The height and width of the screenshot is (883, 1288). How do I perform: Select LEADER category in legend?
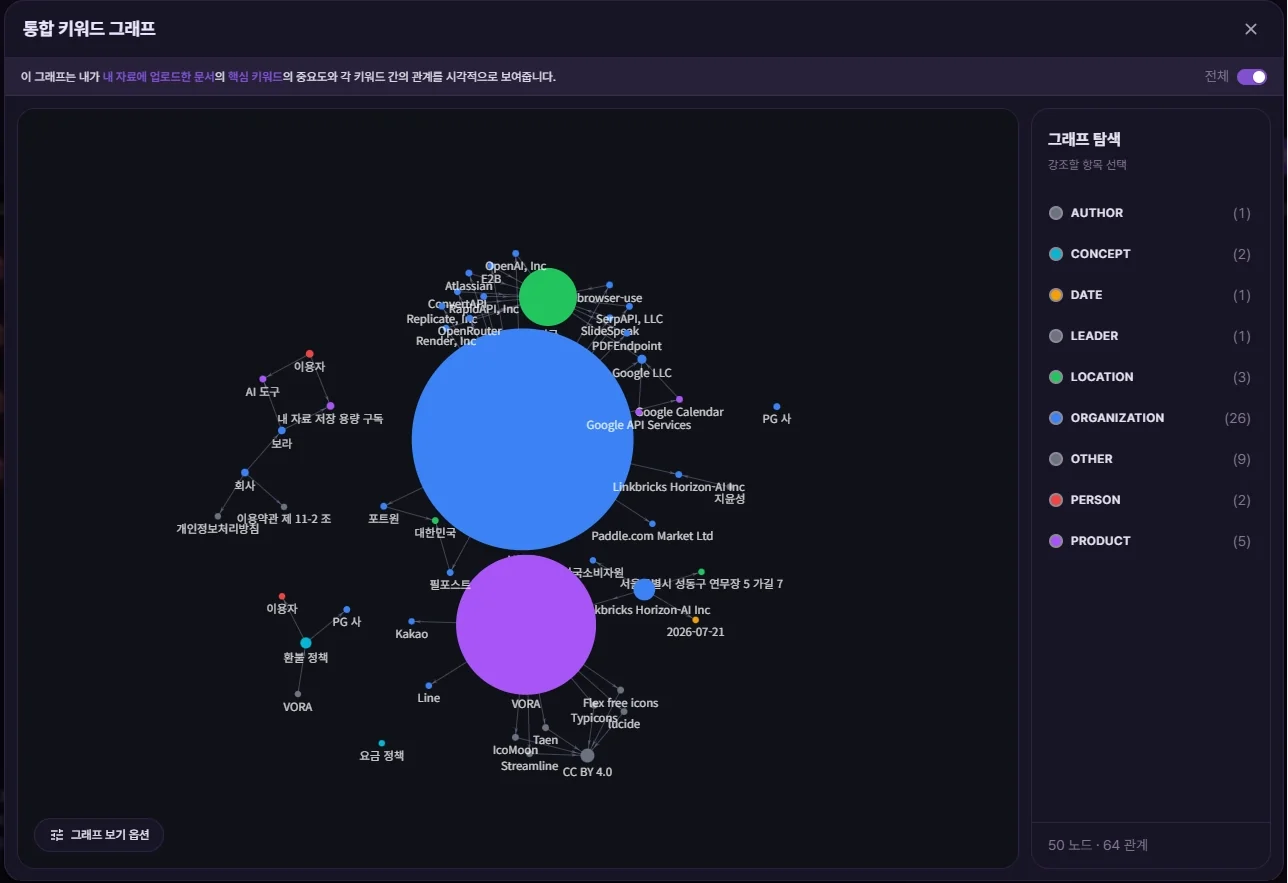pos(1150,336)
